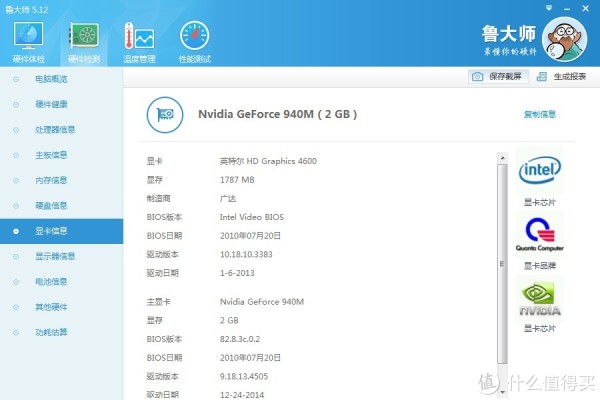Click the 2 GB memory value
The width and height of the screenshot is (600, 400).
(x=229, y=320)
